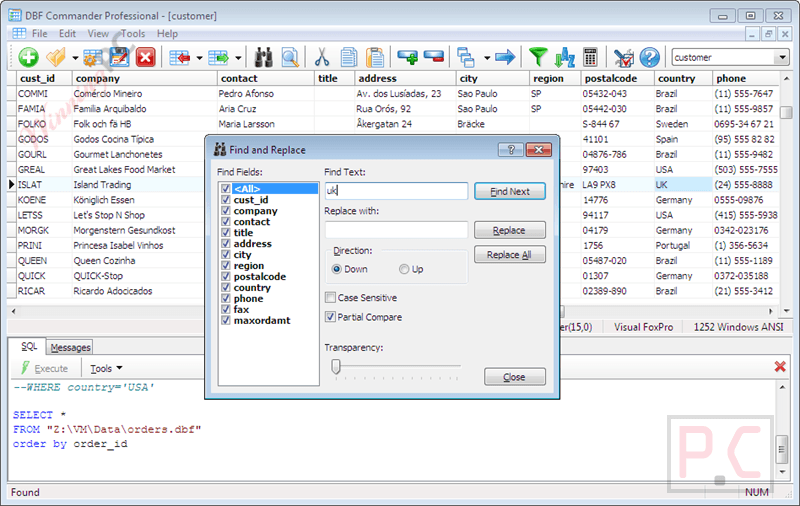
Task: Click the dialog's question mark help button
Action: pyautogui.click(x=511, y=149)
